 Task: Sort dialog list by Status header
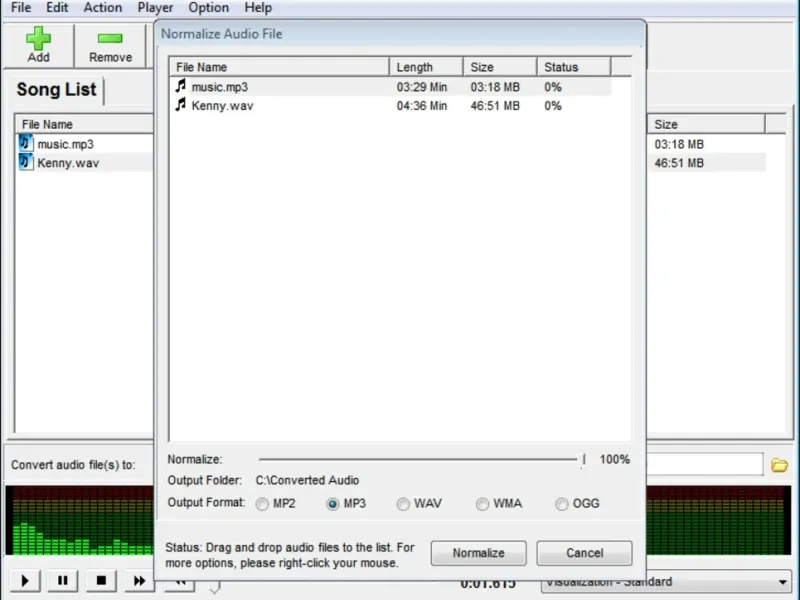[x=573, y=67]
